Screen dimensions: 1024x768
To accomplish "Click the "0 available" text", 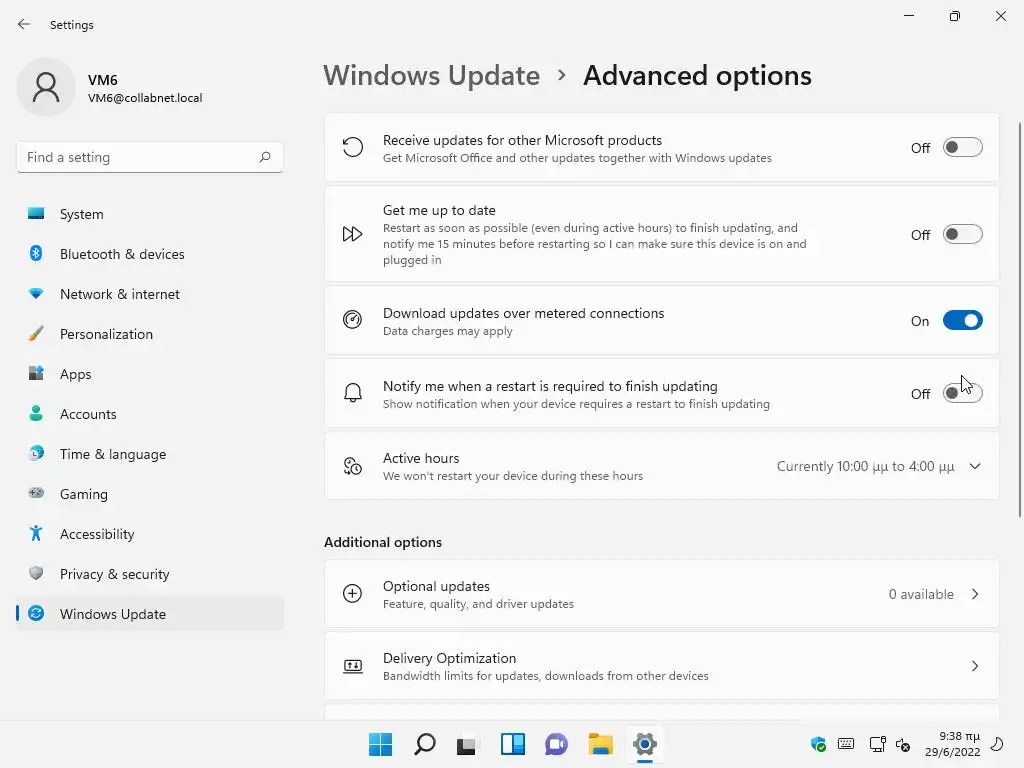I will pos(921,594).
